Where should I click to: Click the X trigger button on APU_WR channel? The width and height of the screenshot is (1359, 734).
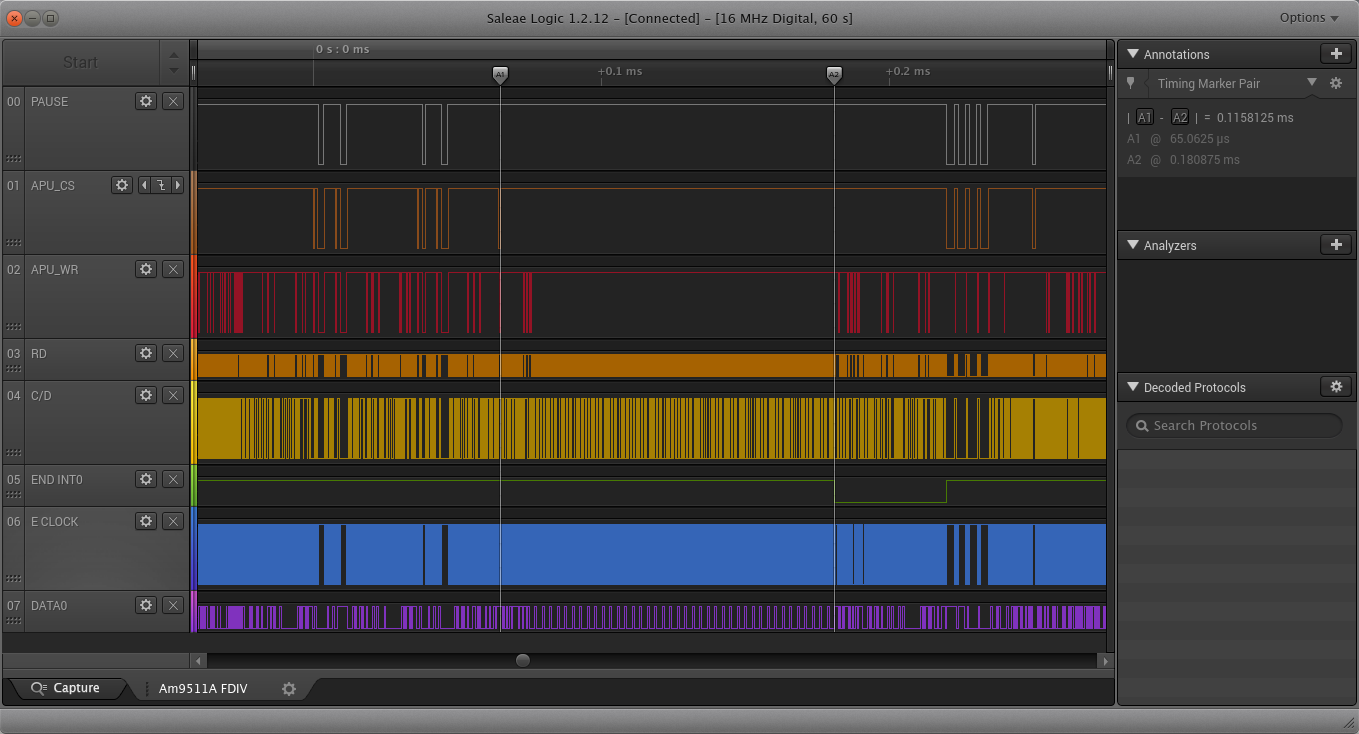[173, 269]
